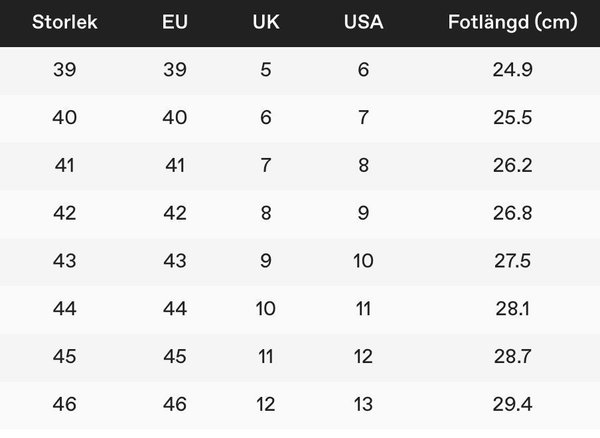Select EU size 40 cell

[x=175, y=117]
